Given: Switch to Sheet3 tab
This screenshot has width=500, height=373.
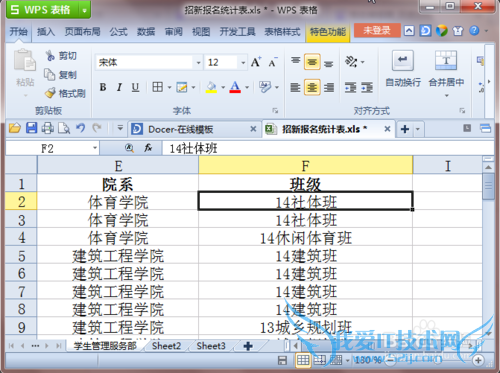Looking at the screenshot, I should tap(211, 346).
